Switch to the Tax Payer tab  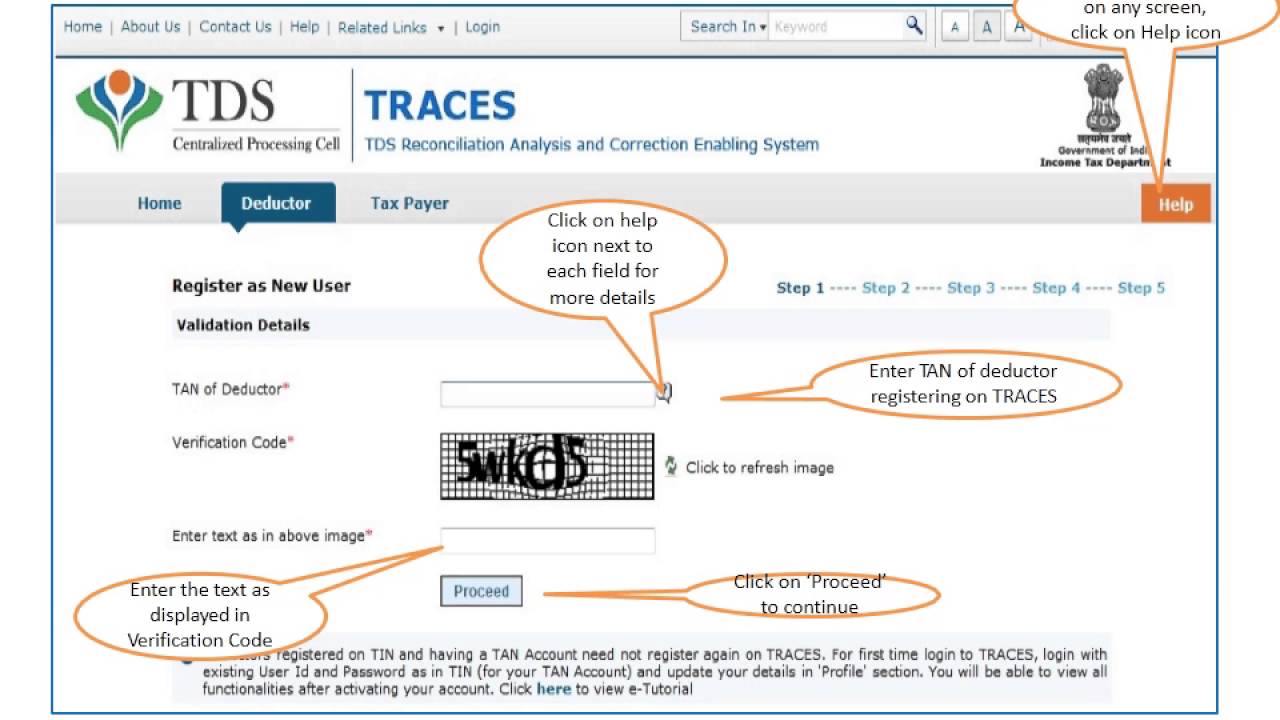[x=409, y=203]
